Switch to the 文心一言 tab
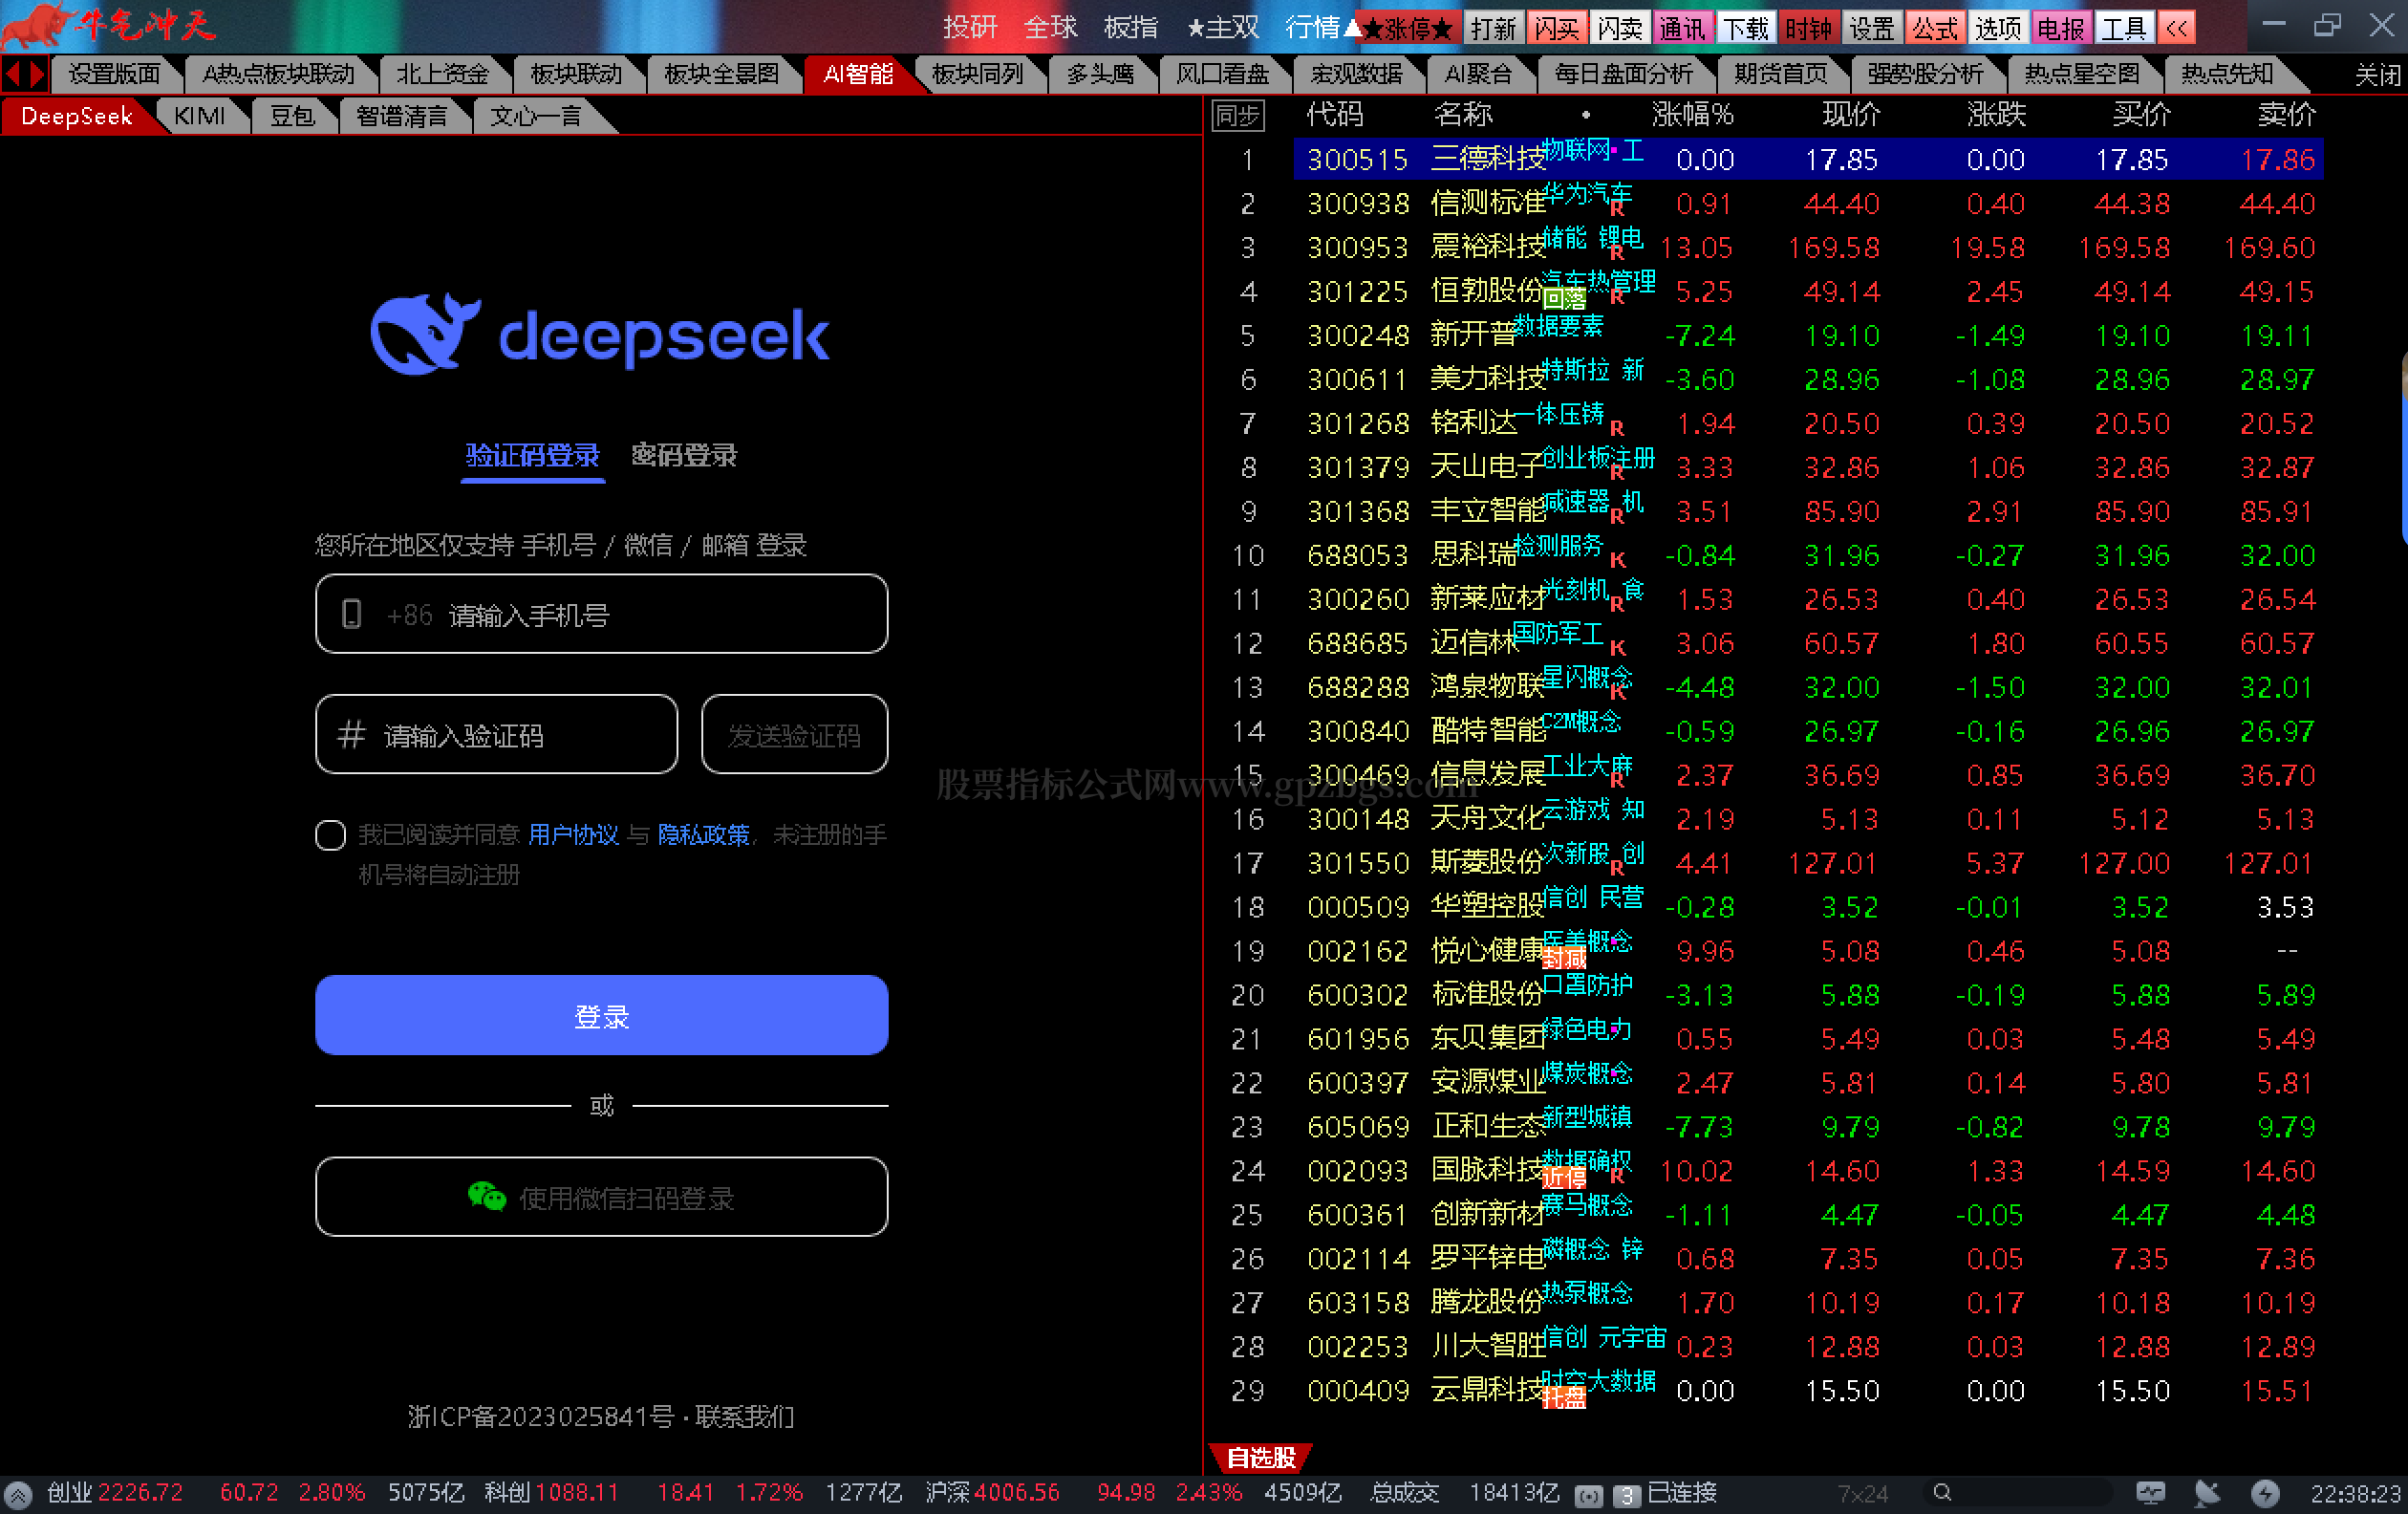This screenshot has width=2408, height=1514. (535, 116)
